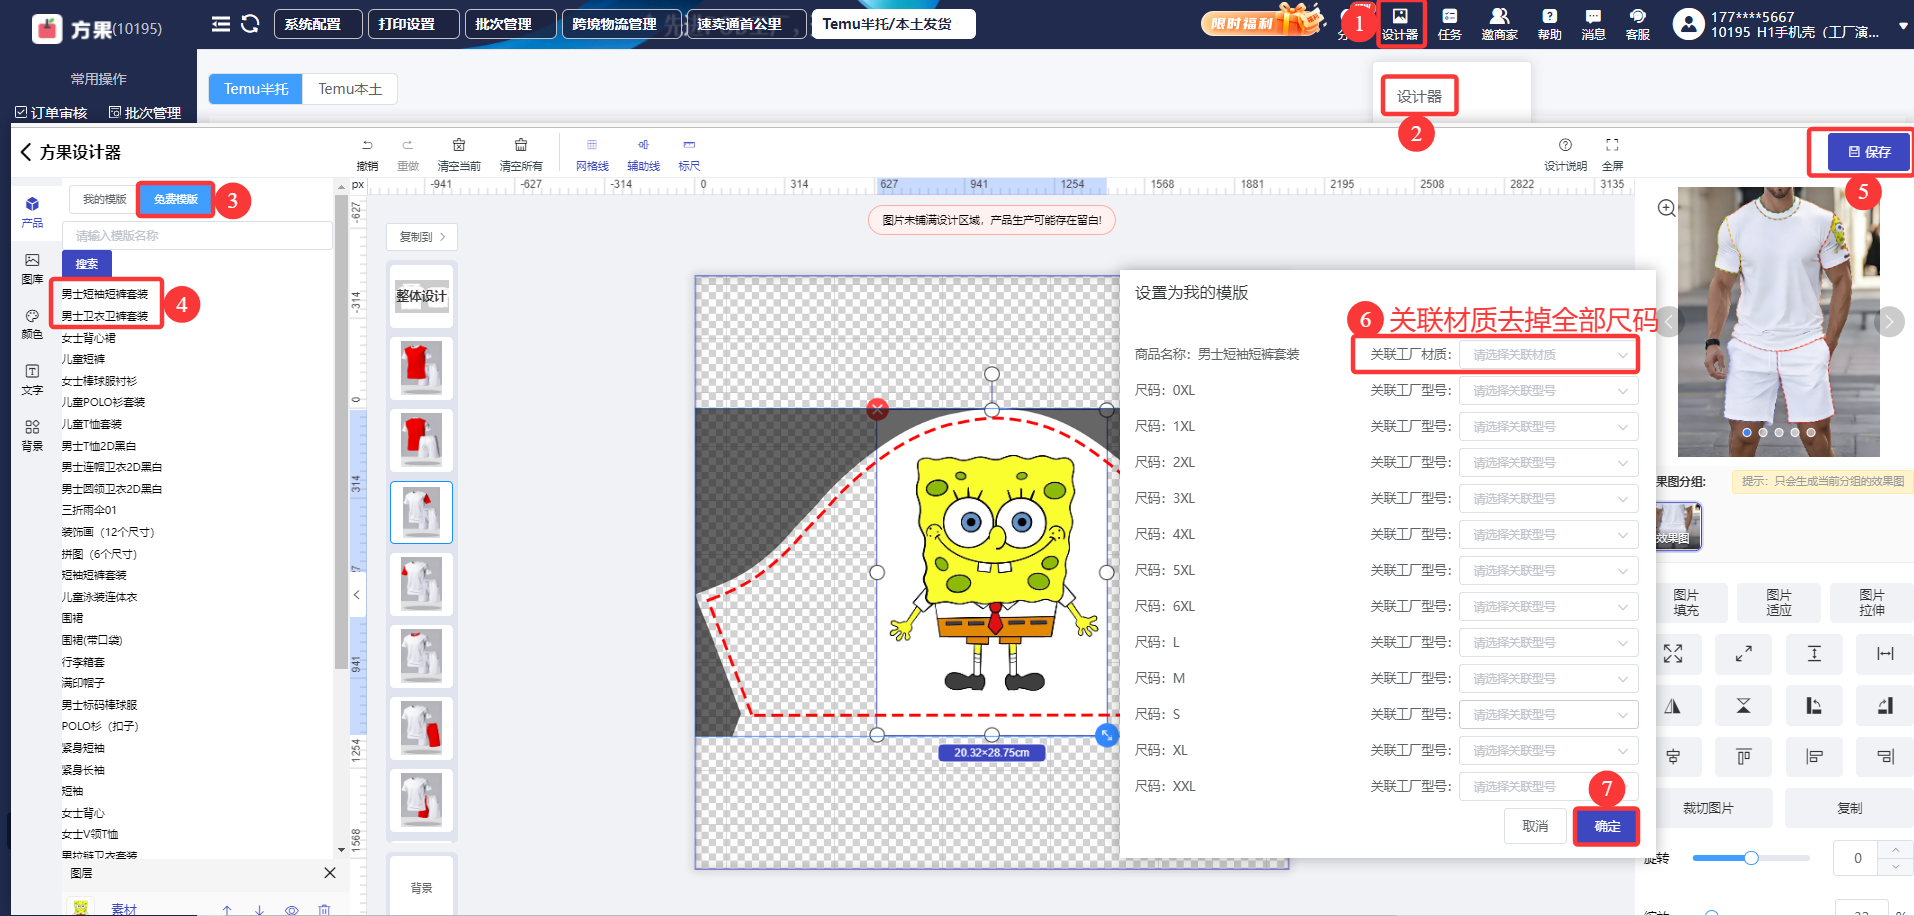This screenshot has height=916, width=1914.
Task: Rotate image clockwise ninety degrees
Action: click(x=1885, y=706)
